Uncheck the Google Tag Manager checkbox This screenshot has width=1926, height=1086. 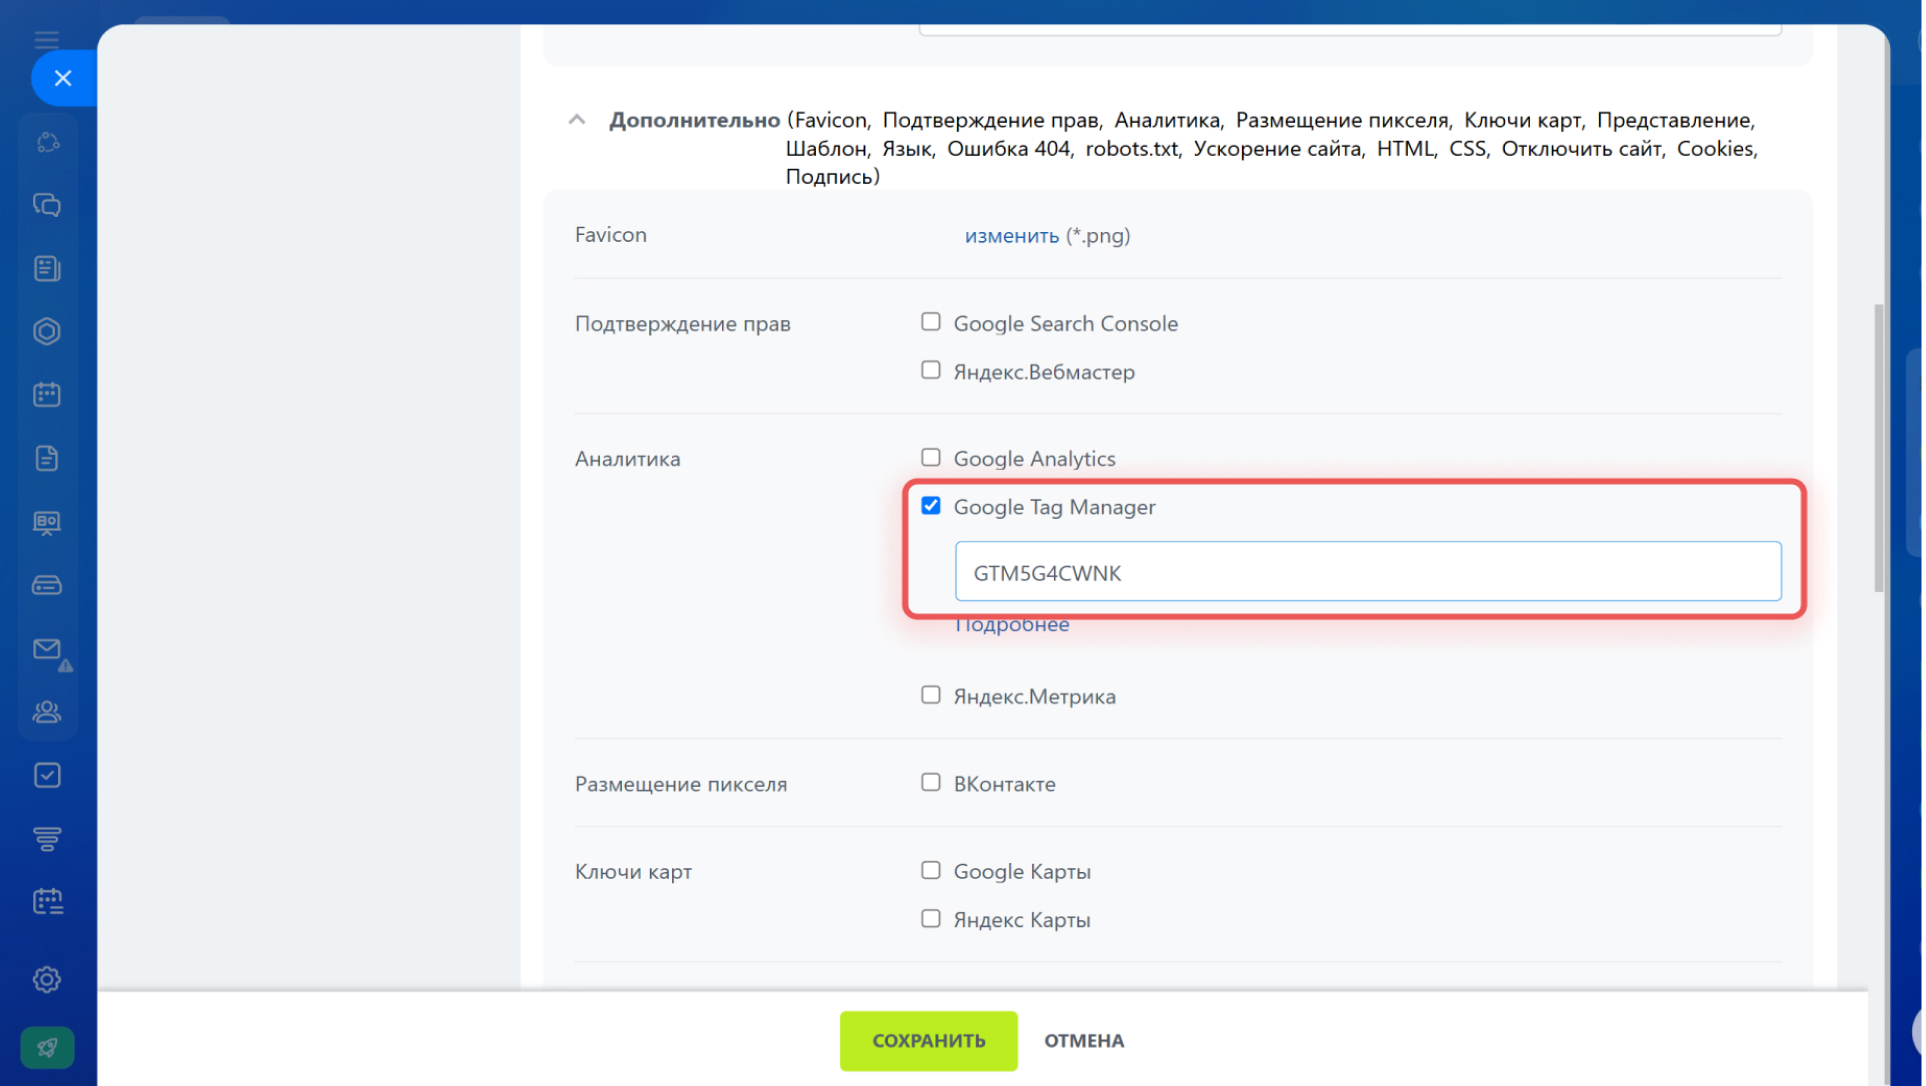931,506
